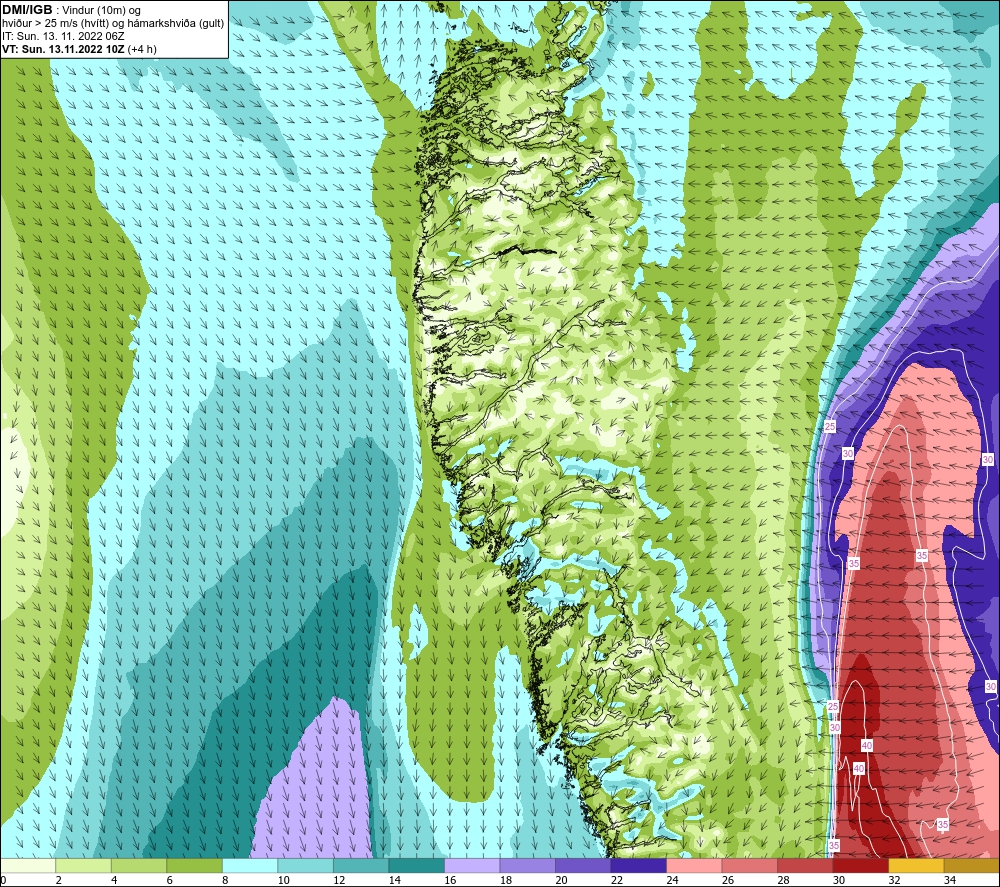Pick the 30–32 m/s dark red legend swatch
The height and width of the screenshot is (887, 1000).
pos(860,865)
